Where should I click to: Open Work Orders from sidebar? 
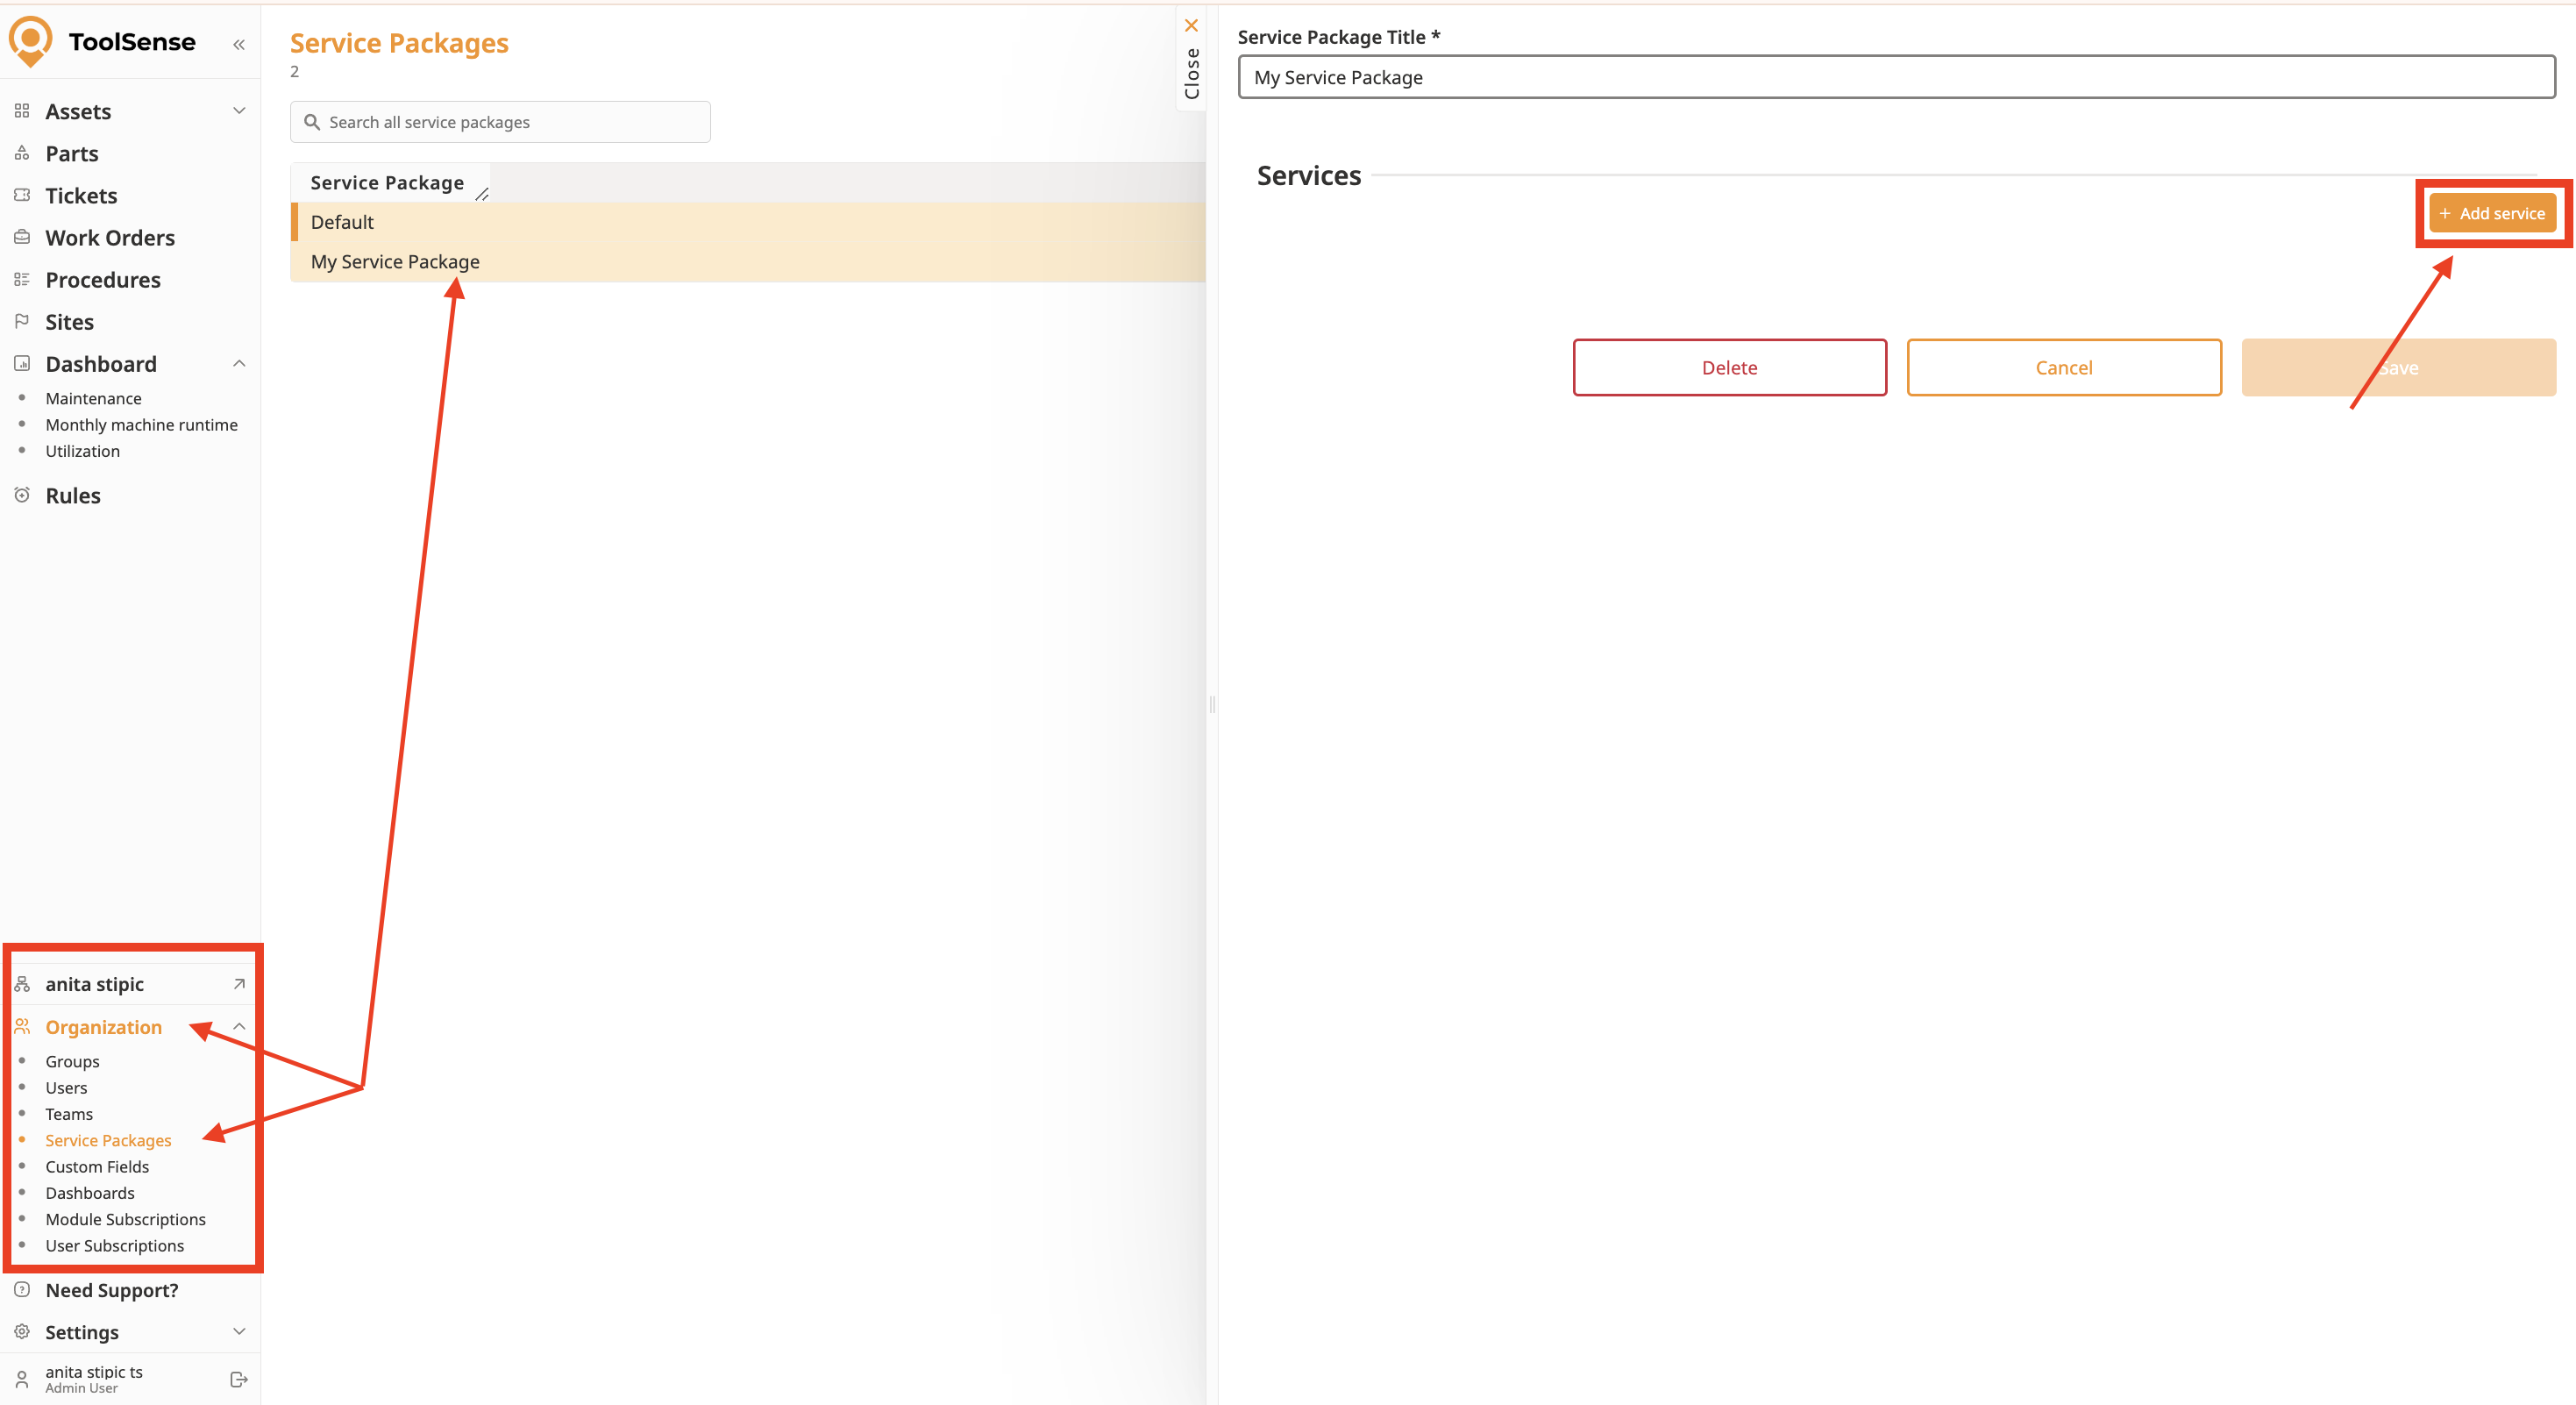point(110,238)
